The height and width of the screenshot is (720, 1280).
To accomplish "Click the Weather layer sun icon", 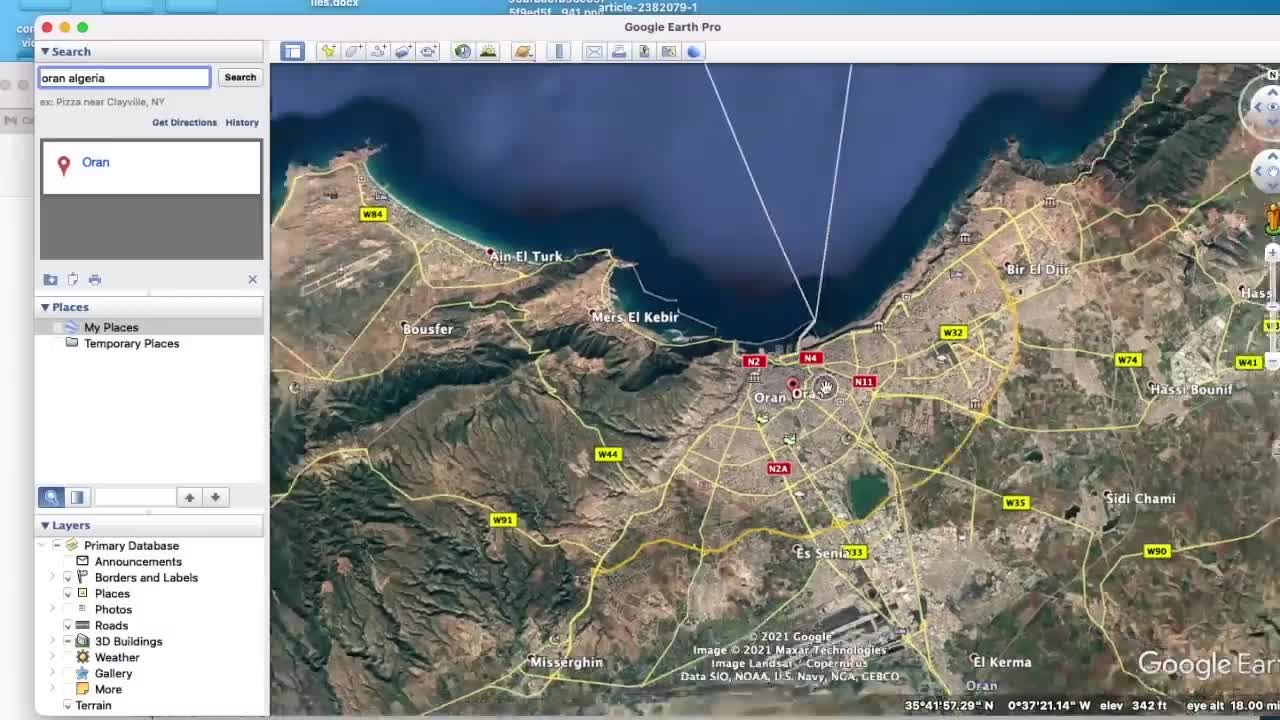I will pos(83,657).
